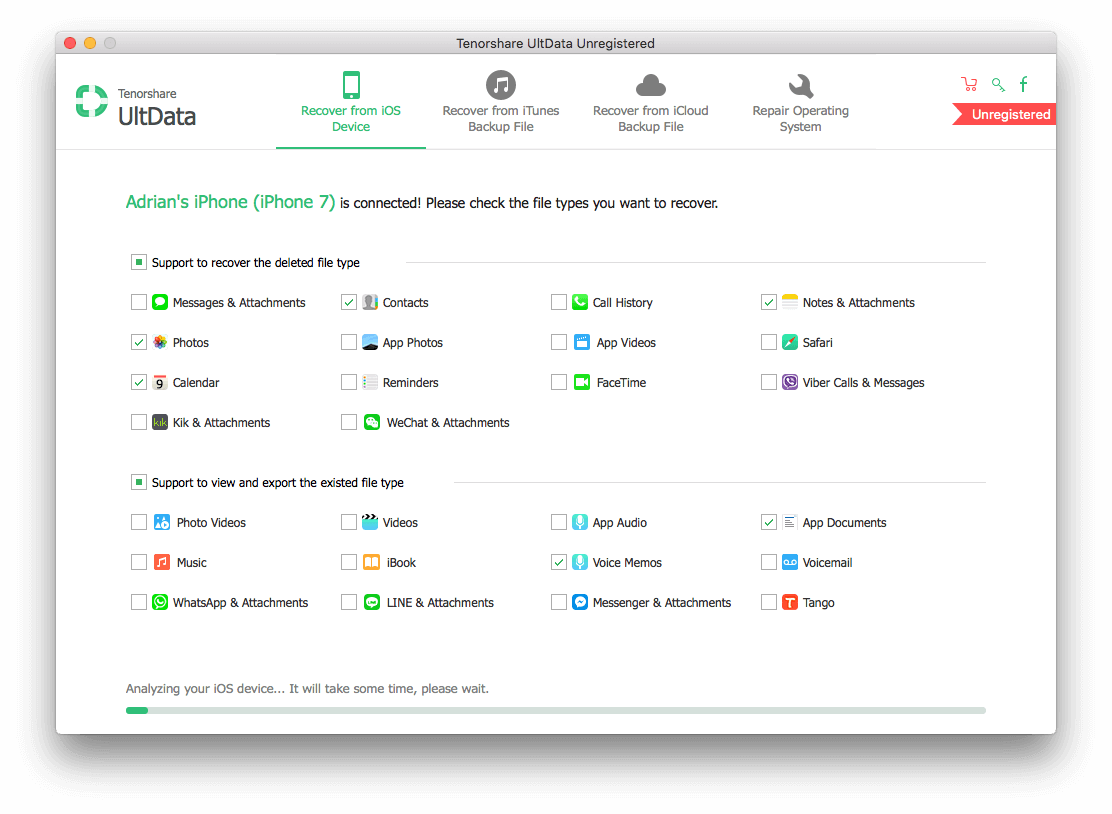1112x814 pixels.
Task: Click the Viber Calls & Messages icon
Action: point(789,382)
